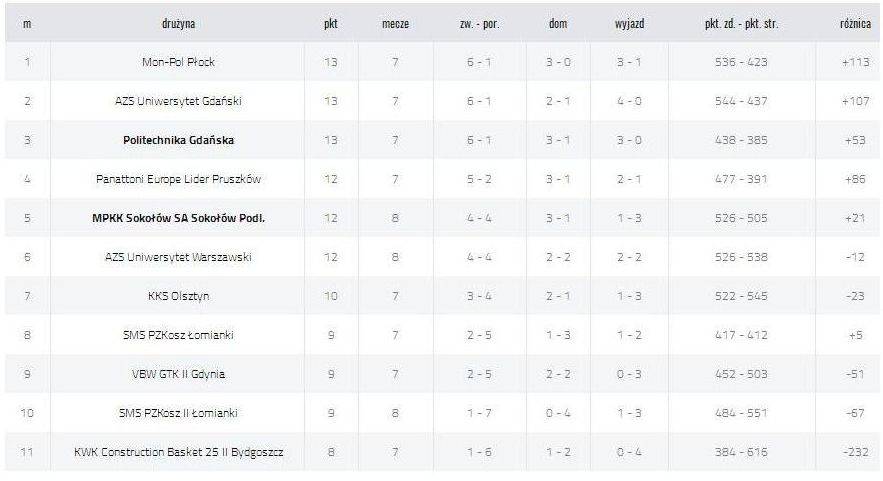The width and height of the screenshot is (883, 481).
Task: Sort by the 'pkt' column header
Action: 331,24
